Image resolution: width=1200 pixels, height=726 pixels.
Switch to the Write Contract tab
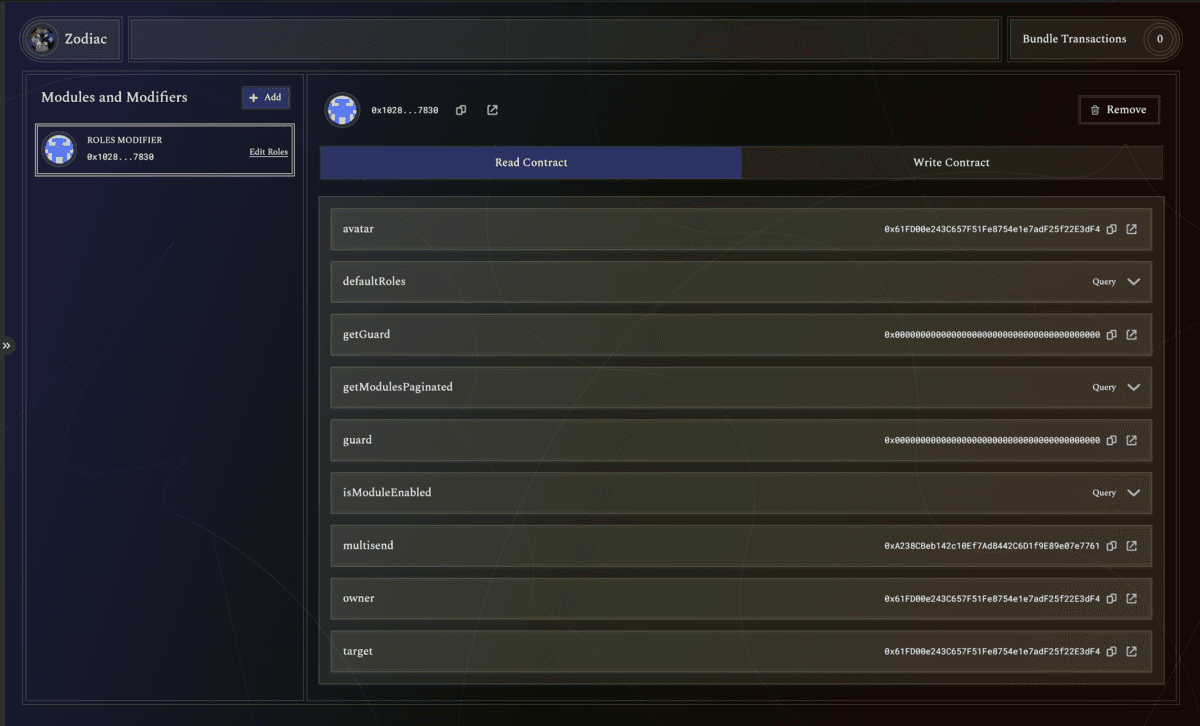coord(951,162)
